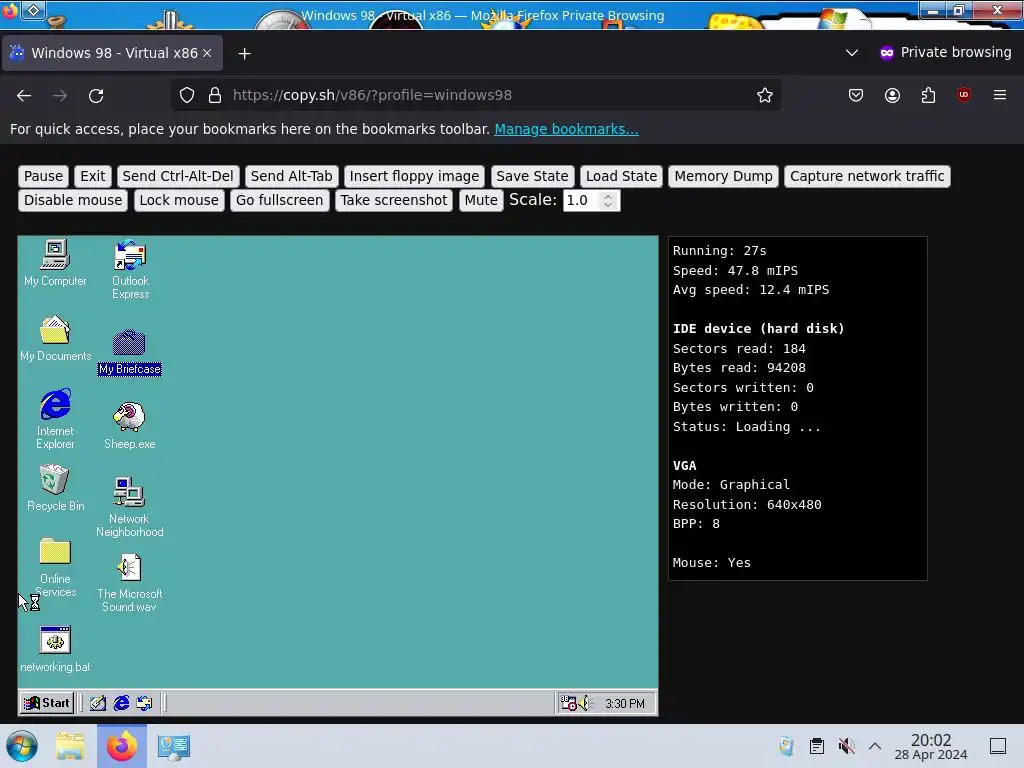Screen dimensions: 1024x768
Task: Open the uBlock Origin extension icon
Action: 964,95
